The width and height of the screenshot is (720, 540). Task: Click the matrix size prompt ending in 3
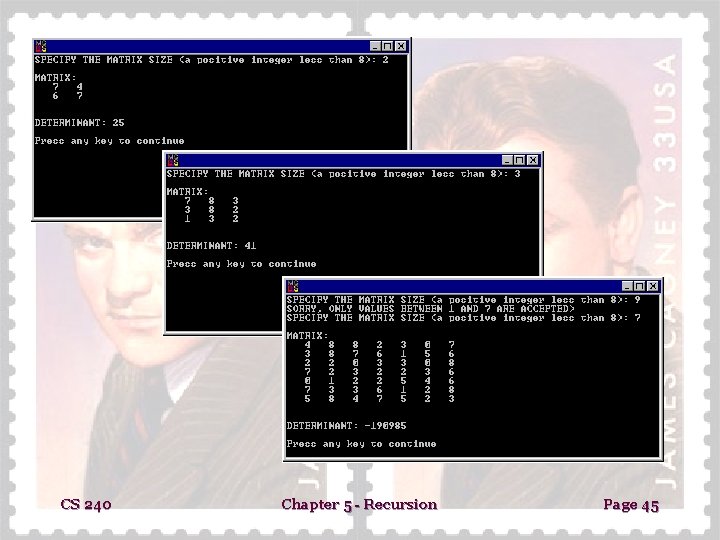click(x=343, y=174)
